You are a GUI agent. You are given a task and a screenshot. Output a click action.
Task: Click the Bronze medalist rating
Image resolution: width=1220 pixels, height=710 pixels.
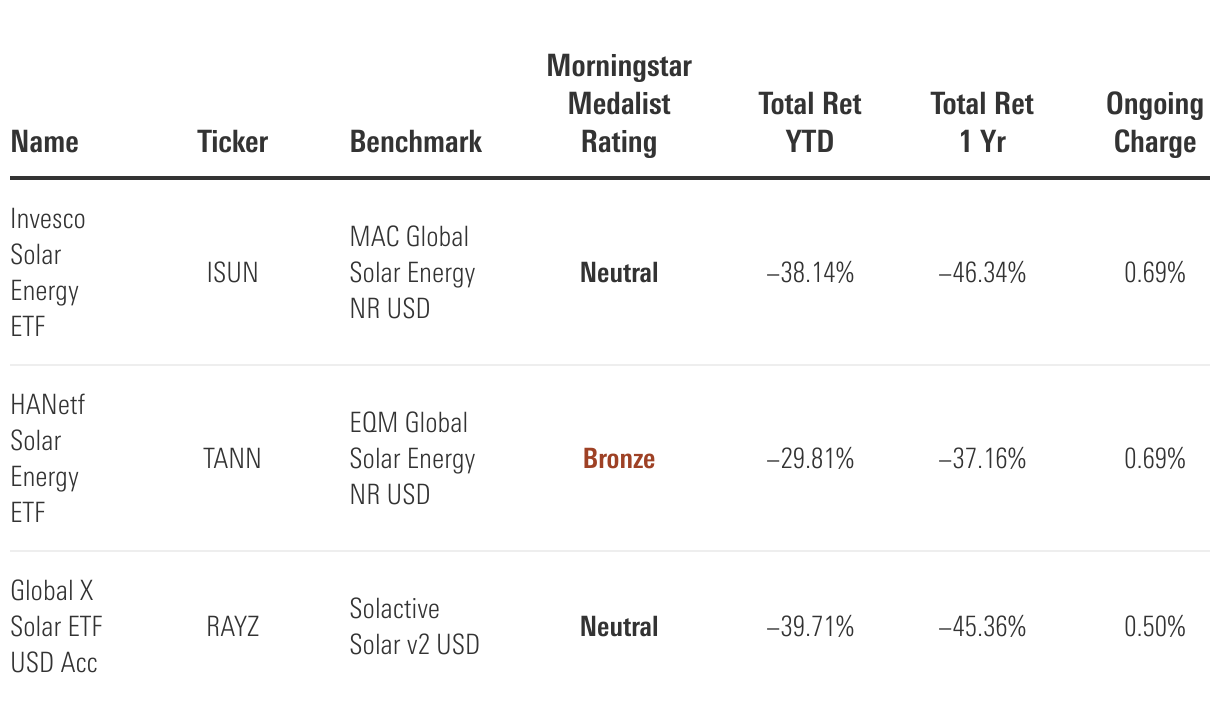point(619,459)
